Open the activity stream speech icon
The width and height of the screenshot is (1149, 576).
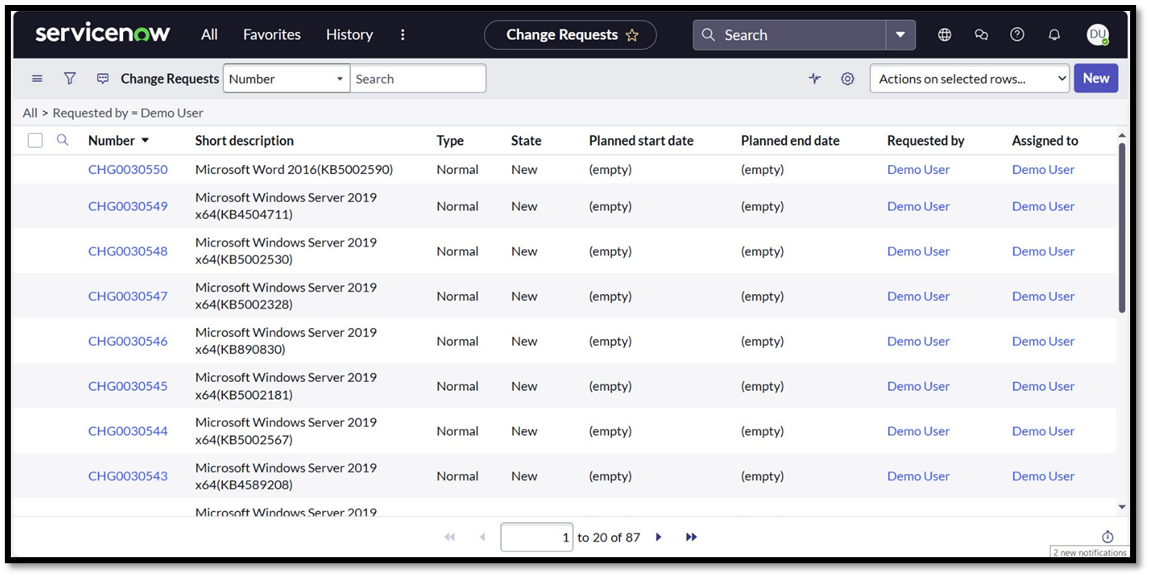click(x=103, y=78)
